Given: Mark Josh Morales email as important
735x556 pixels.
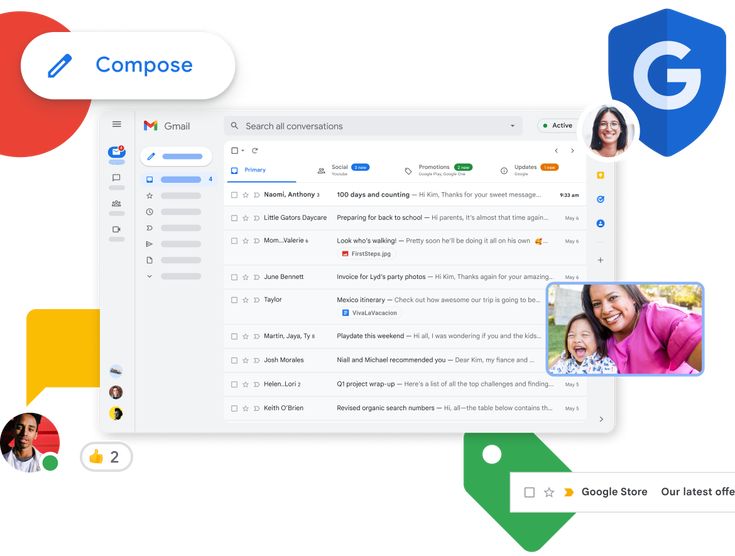Looking at the screenshot, I should pyautogui.click(x=256, y=360).
